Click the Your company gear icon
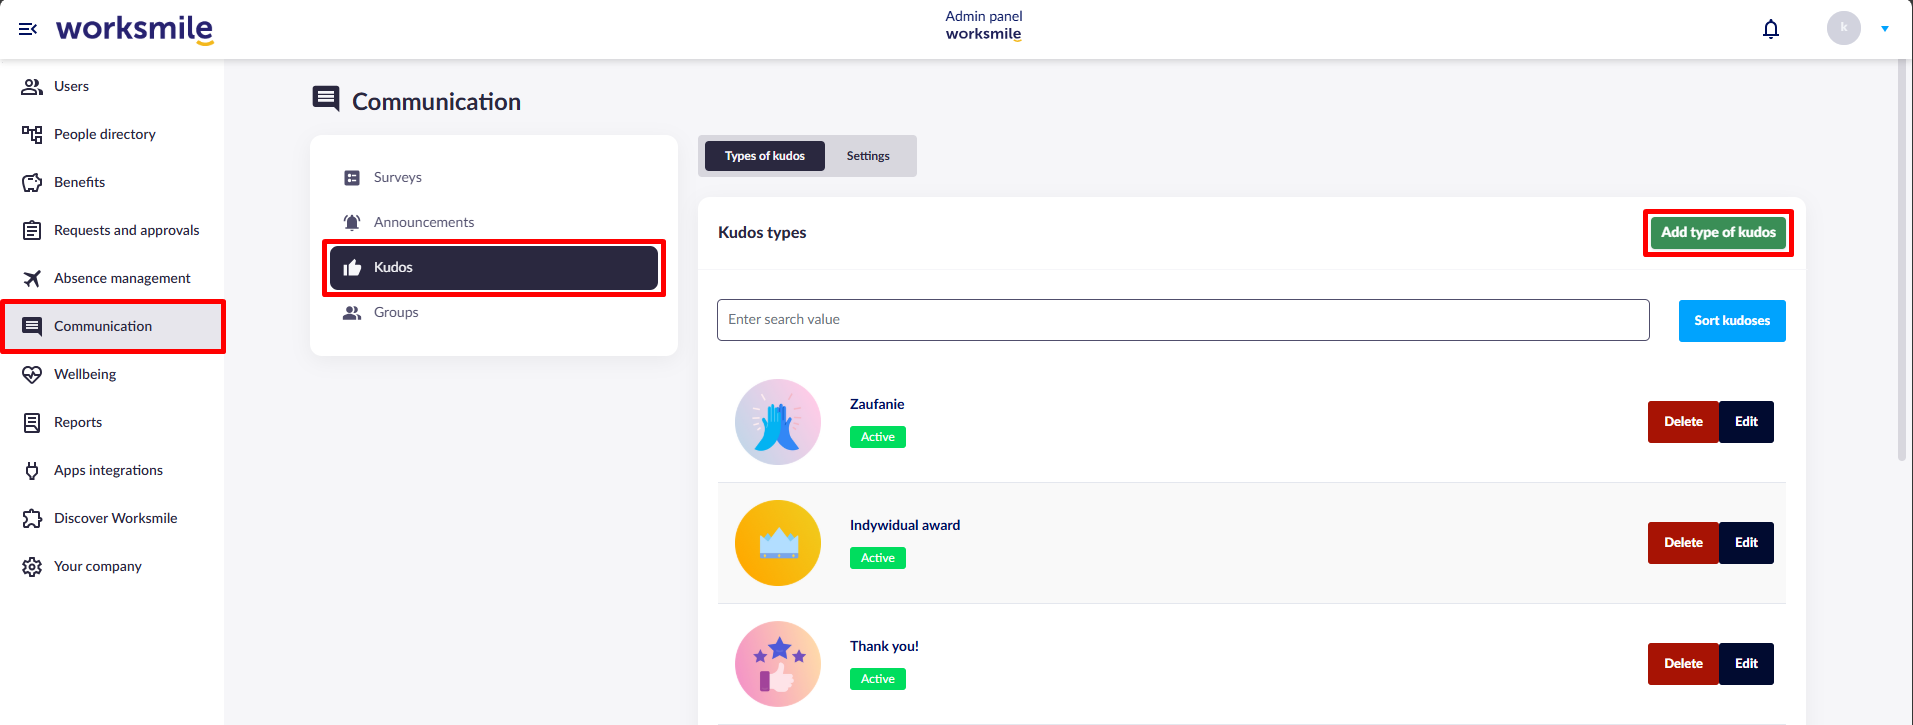This screenshot has width=1913, height=725. pyautogui.click(x=32, y=566)
